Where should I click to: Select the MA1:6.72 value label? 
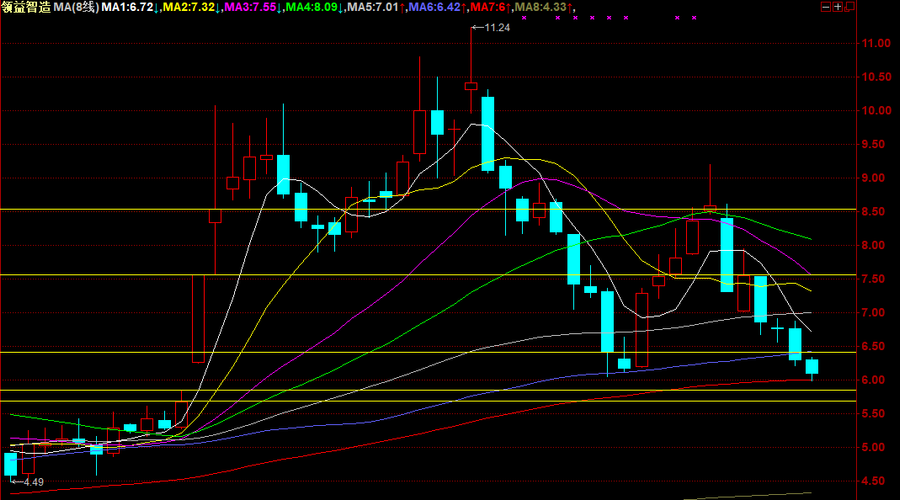tap(127, 7)
